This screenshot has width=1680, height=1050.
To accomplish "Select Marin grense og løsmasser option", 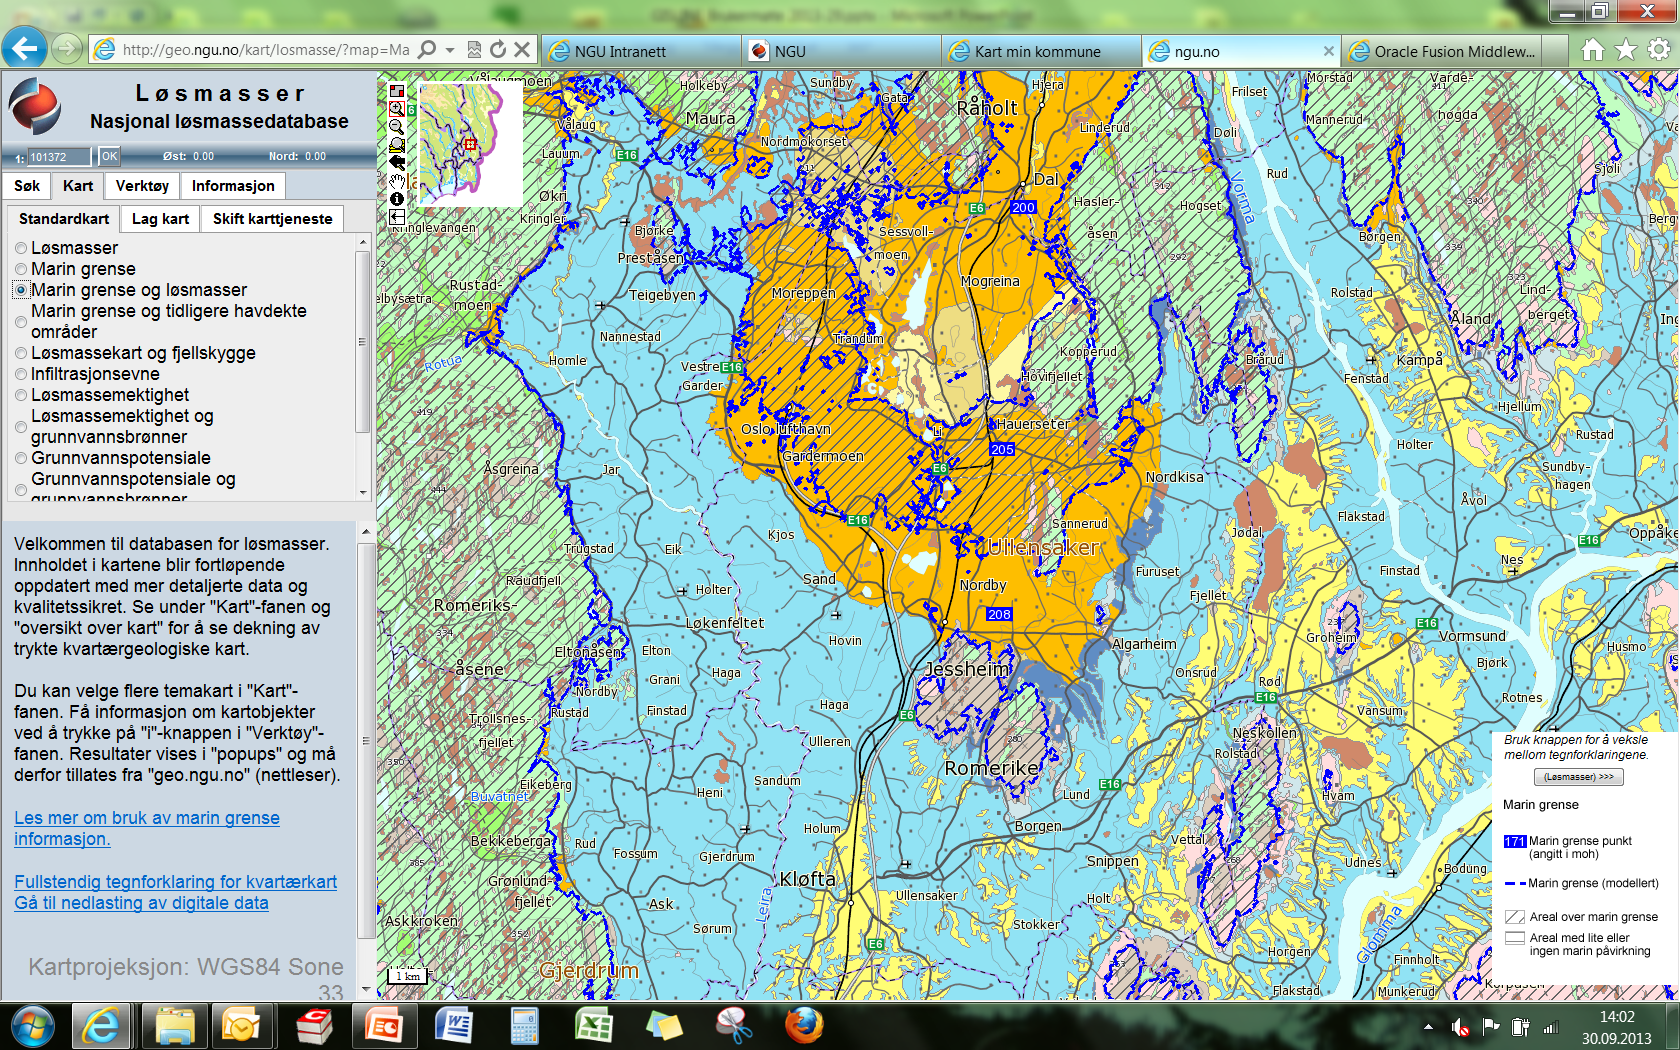I will click(x=21, y=290).
